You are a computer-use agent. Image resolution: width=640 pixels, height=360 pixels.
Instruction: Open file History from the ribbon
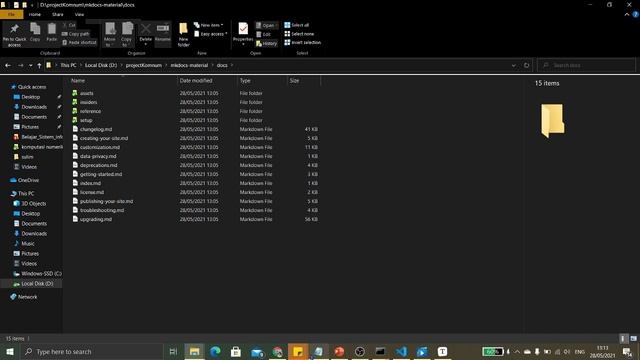(x=267, y=43)
